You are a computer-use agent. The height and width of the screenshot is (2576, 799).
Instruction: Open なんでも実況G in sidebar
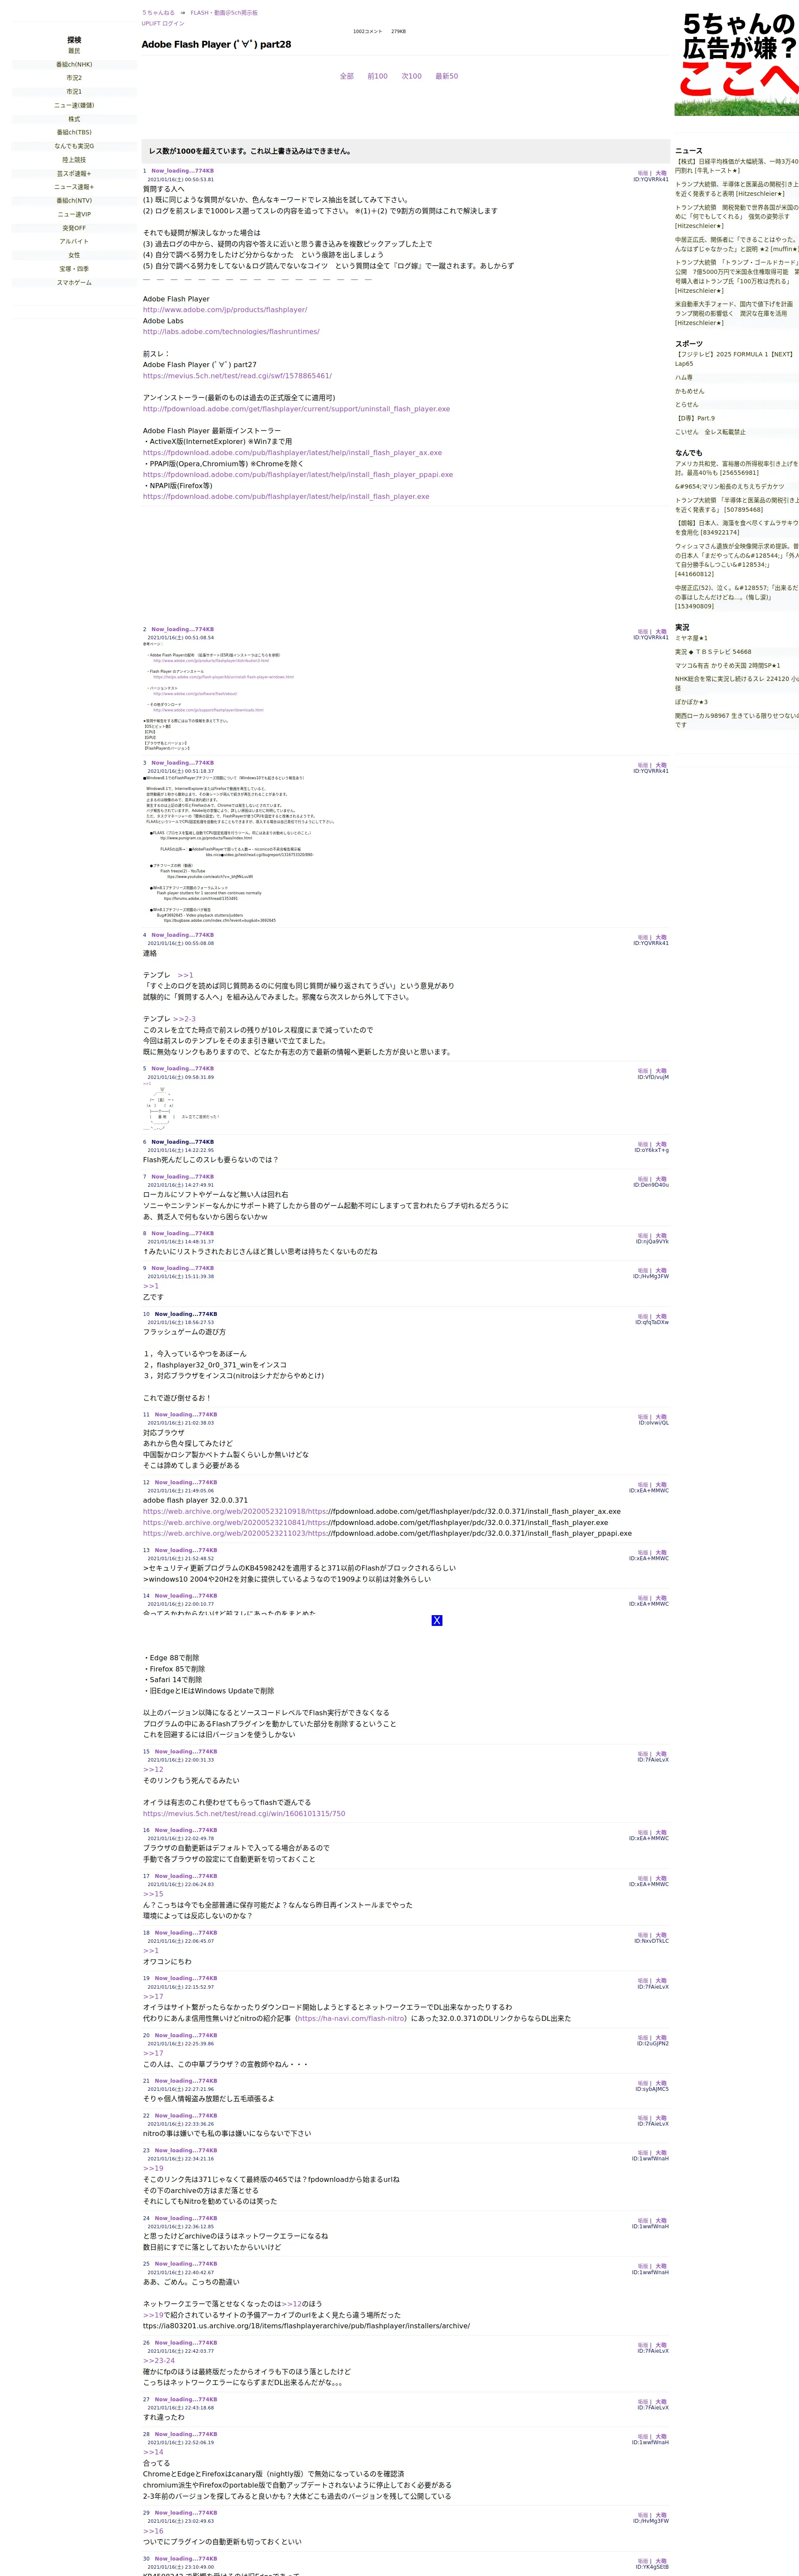click(x=74, y=146)
